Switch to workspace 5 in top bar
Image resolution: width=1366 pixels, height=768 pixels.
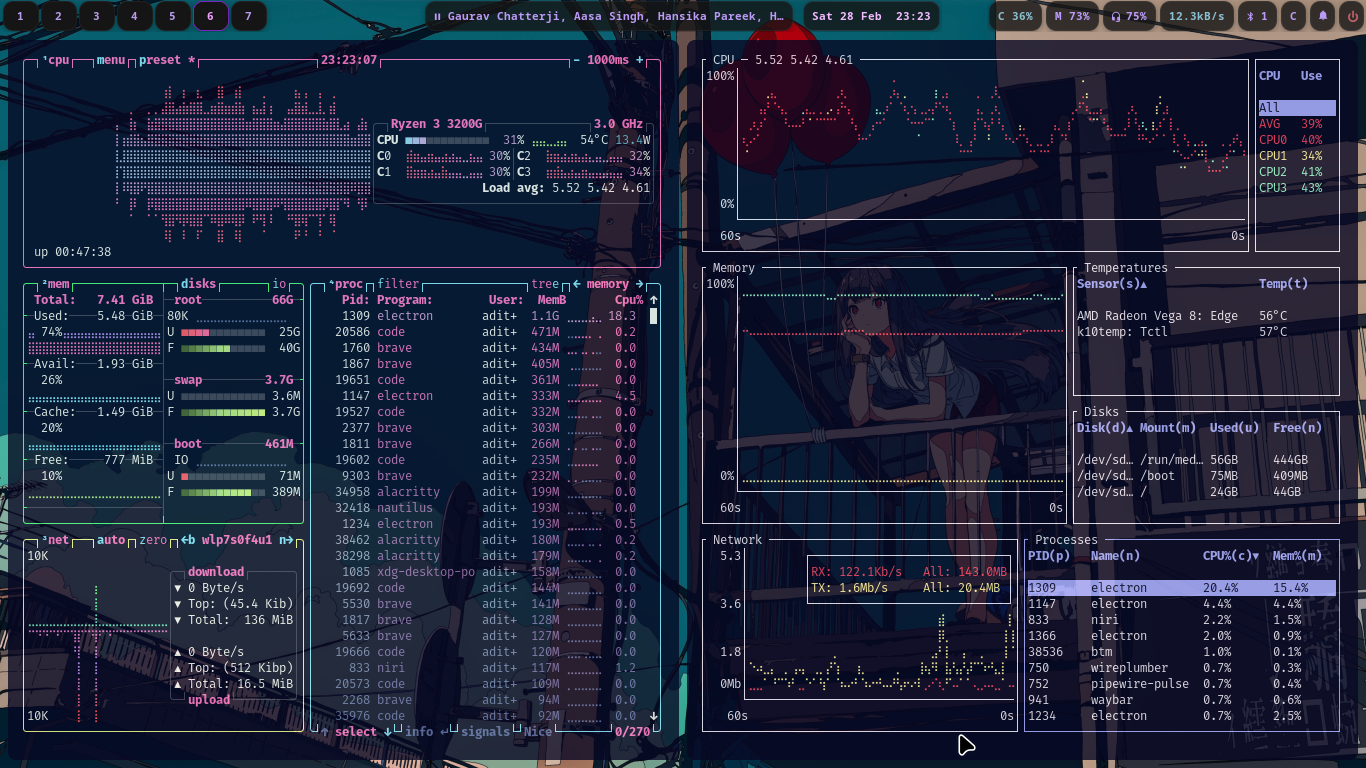[x=173, y=16]
